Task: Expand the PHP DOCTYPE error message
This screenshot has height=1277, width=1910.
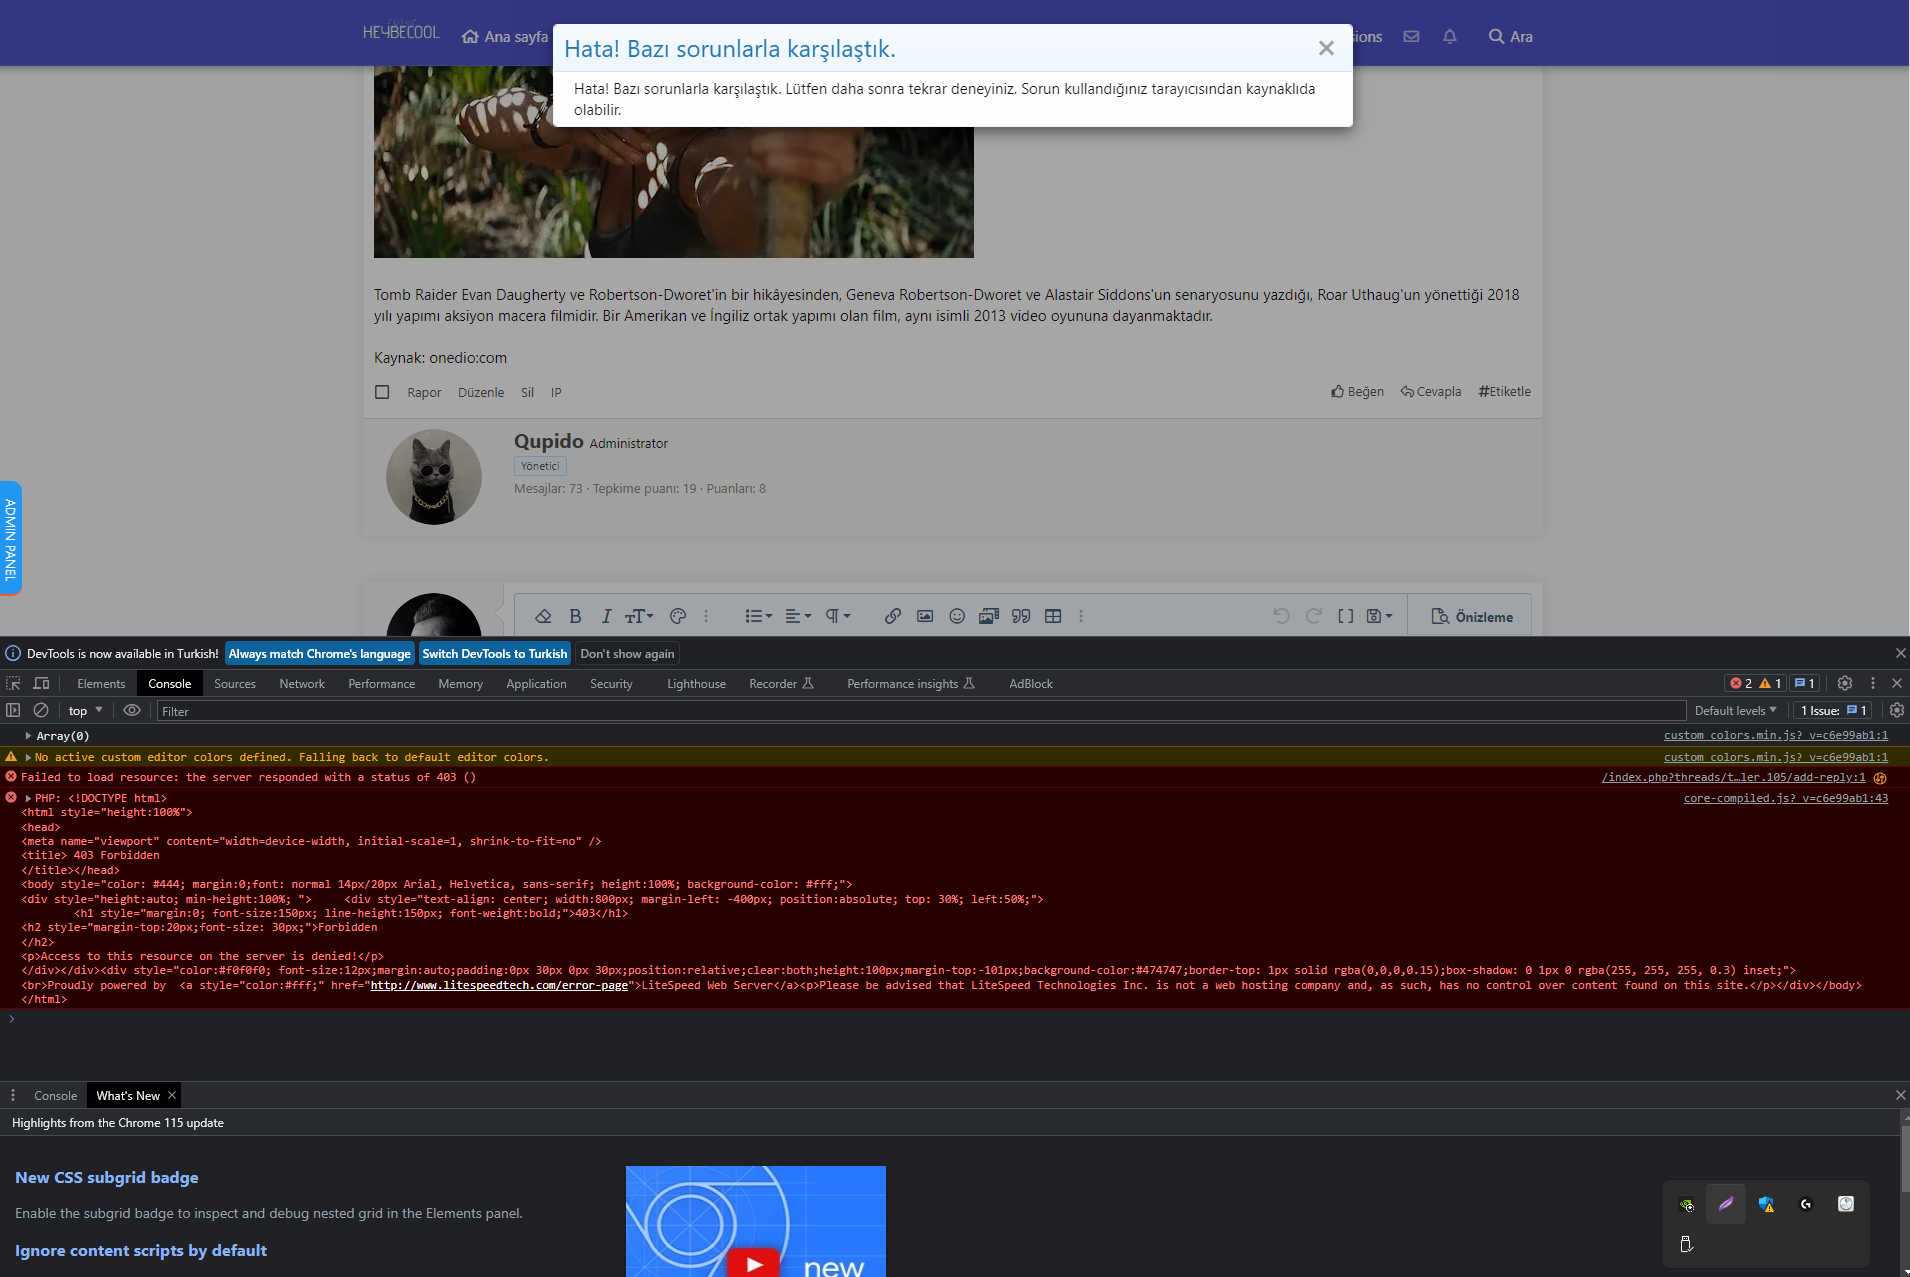Action: [29, 798]
